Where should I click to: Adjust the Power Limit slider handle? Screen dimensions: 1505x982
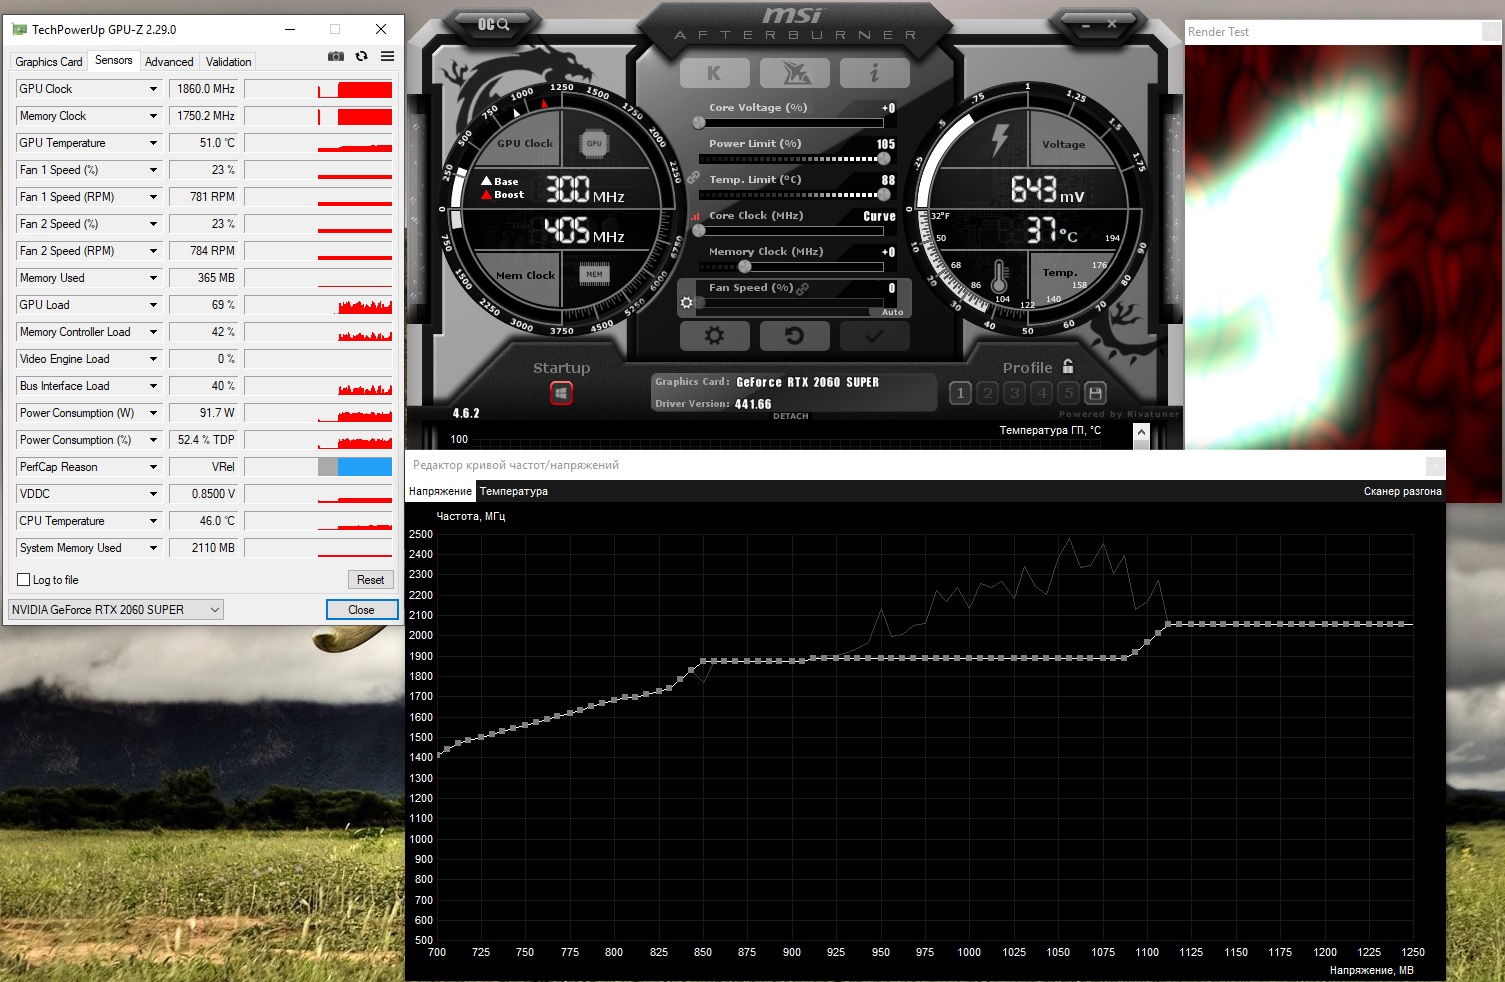[x=884, y=159]
